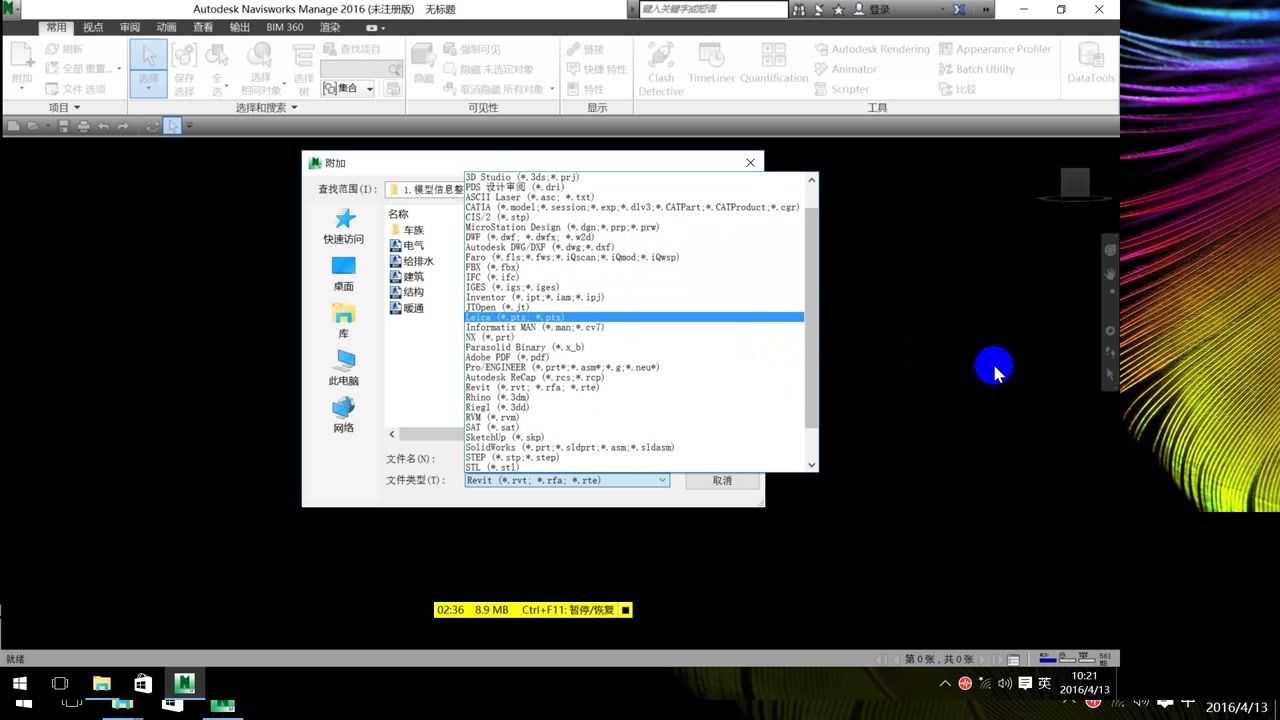Open the TimeLiner tool
Viewport: 1280px width, 720px height.
pyautogui.click(x=712, y=63)
